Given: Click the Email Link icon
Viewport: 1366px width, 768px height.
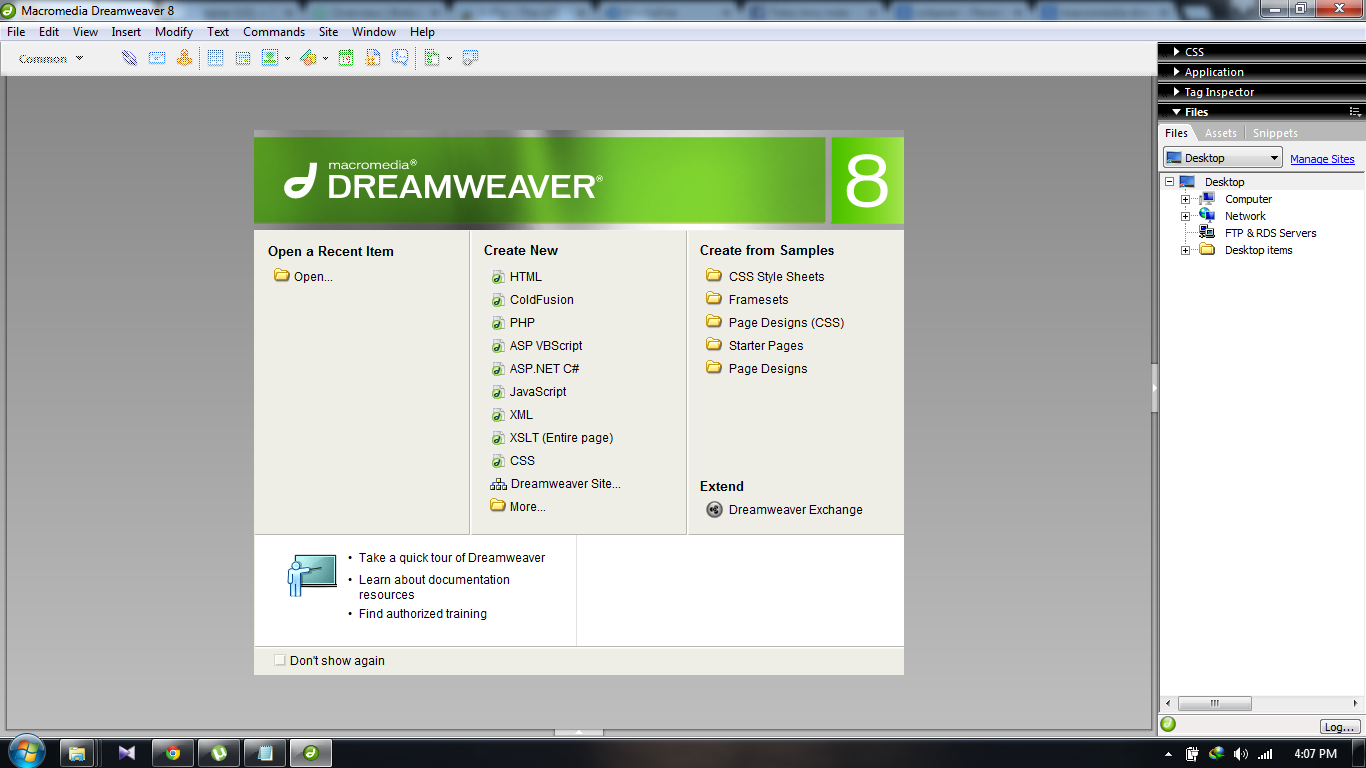Looking at the screenshot, I should click(x=157, y=58).
